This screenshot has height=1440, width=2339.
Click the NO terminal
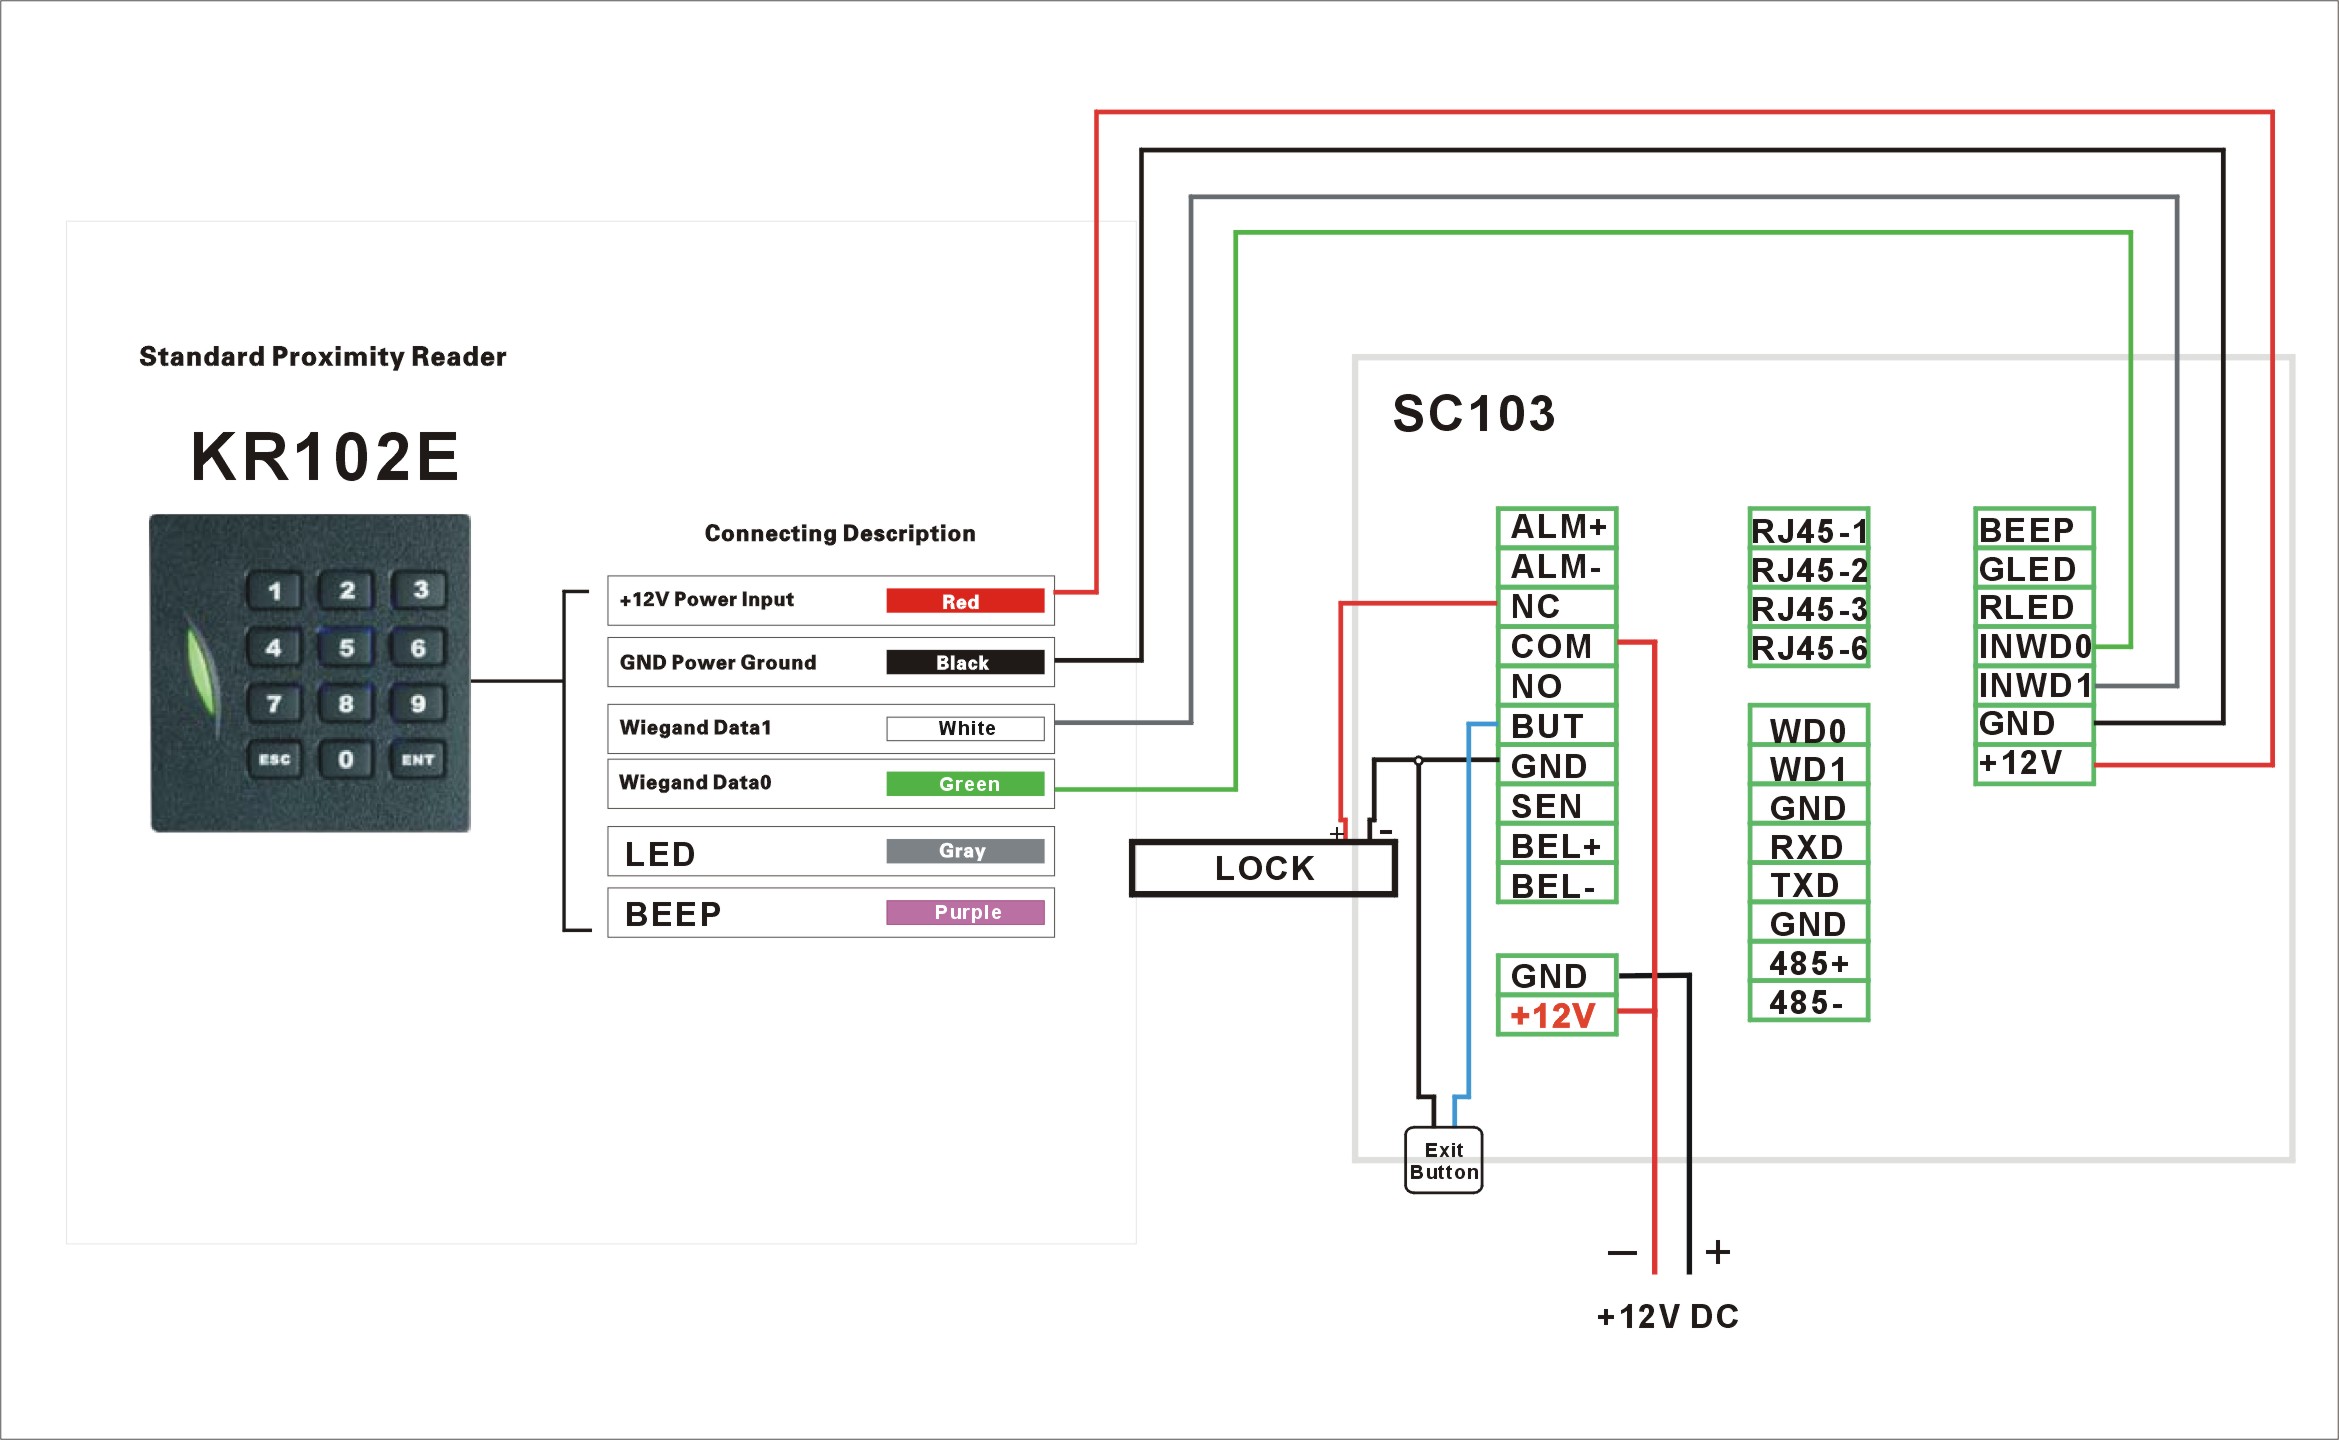tap(1557, 686)
